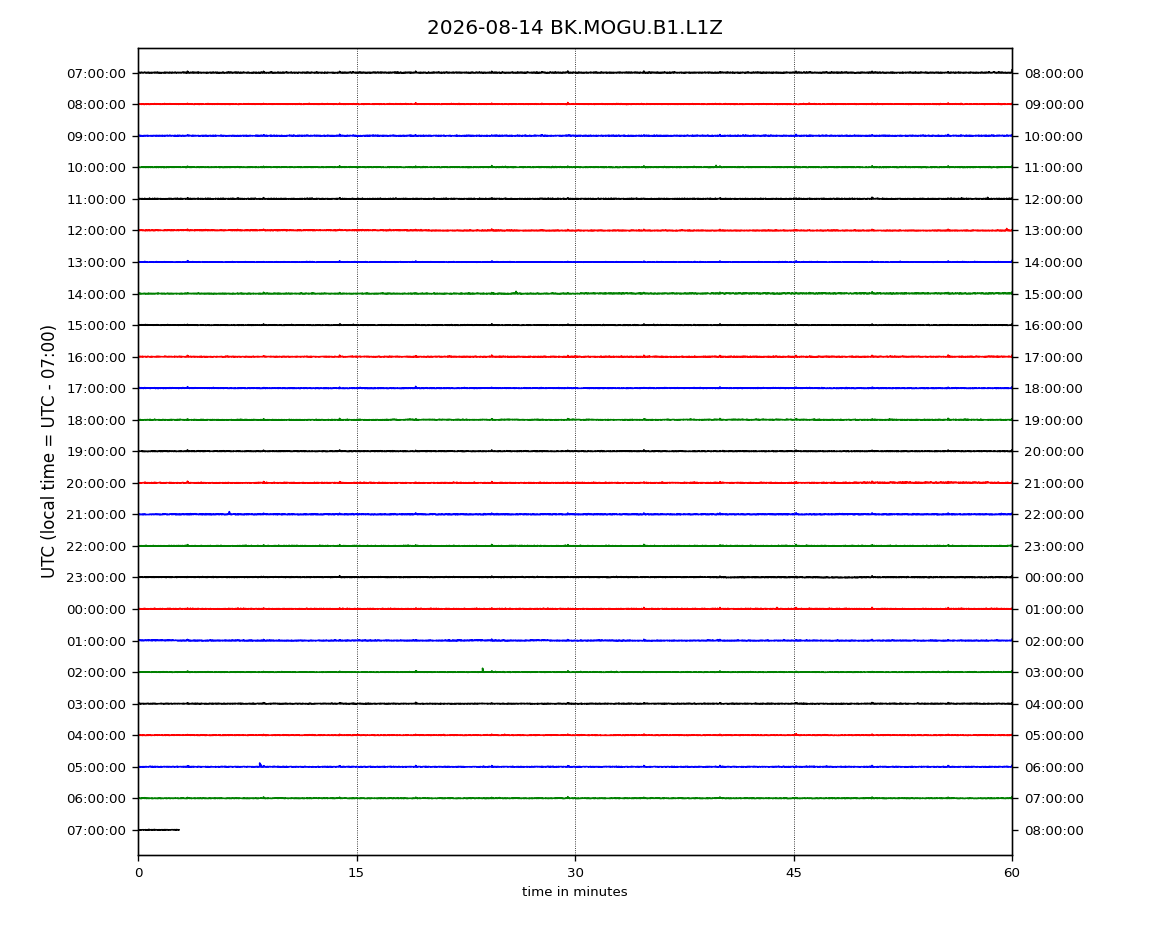Click the x-axis tick label 0

(139, 872)
